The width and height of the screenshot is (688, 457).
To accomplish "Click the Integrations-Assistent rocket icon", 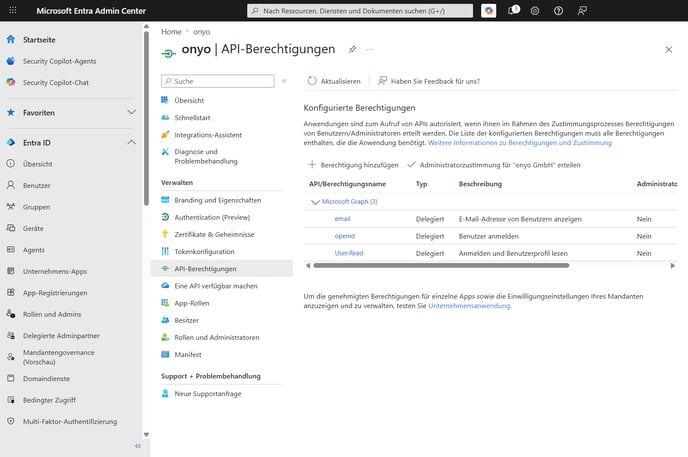I will (165, 135).
